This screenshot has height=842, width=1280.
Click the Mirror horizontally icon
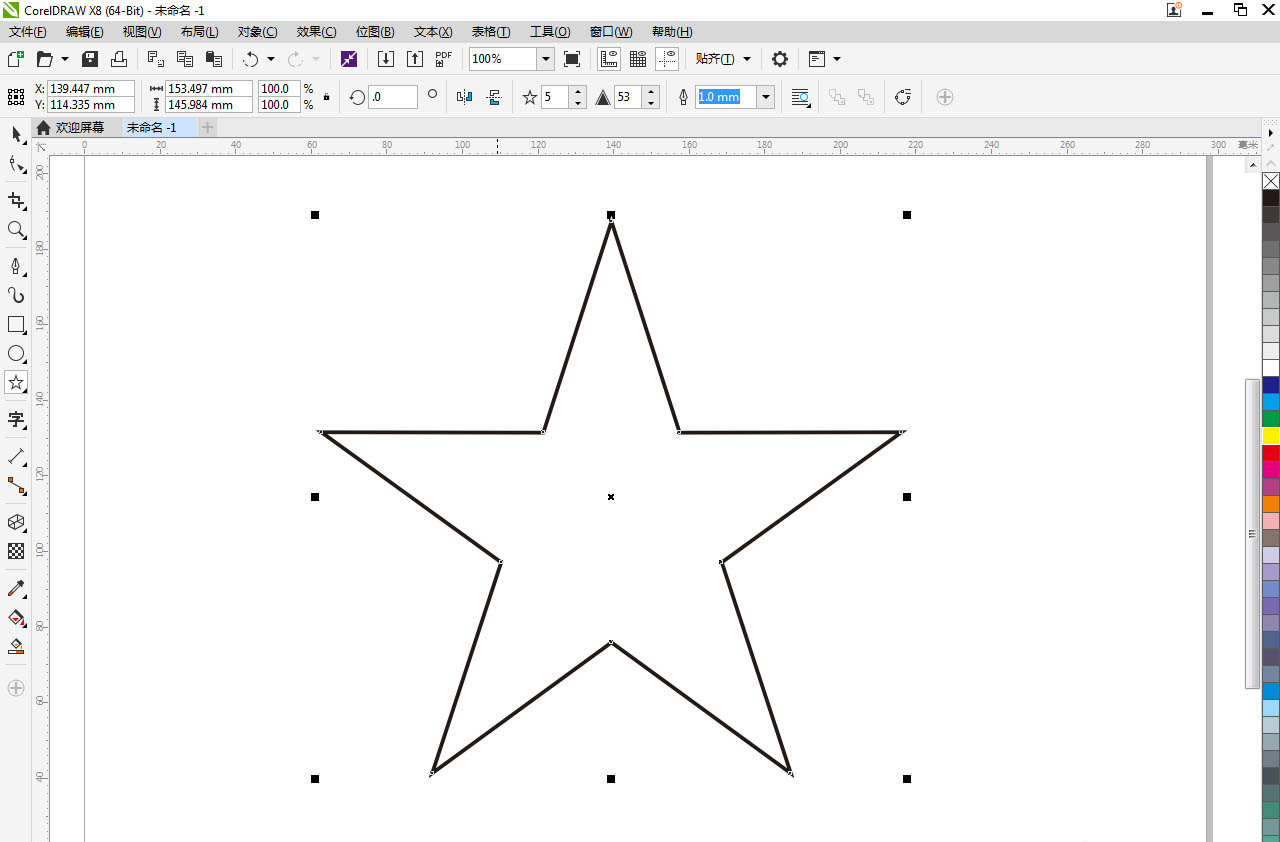[464, 97]
